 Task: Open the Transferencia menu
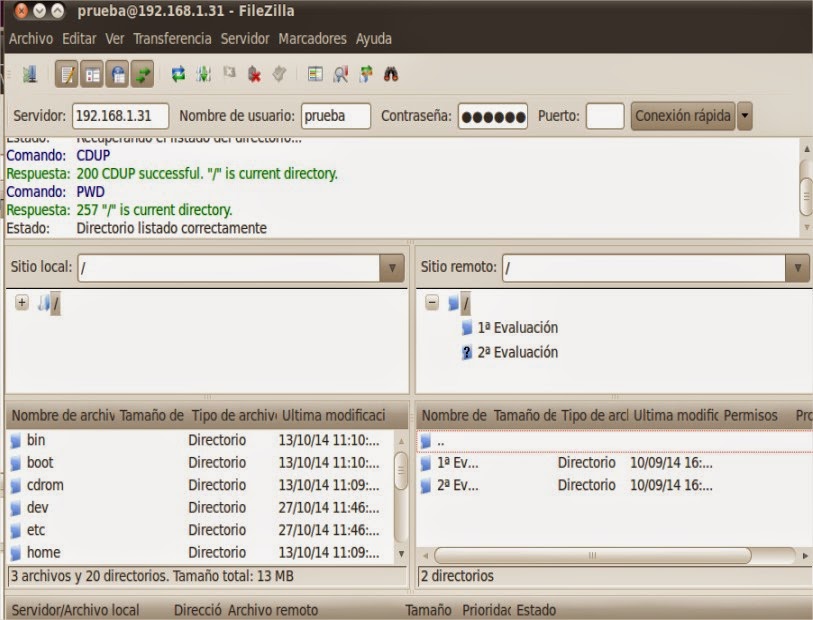tap(172, 38)
